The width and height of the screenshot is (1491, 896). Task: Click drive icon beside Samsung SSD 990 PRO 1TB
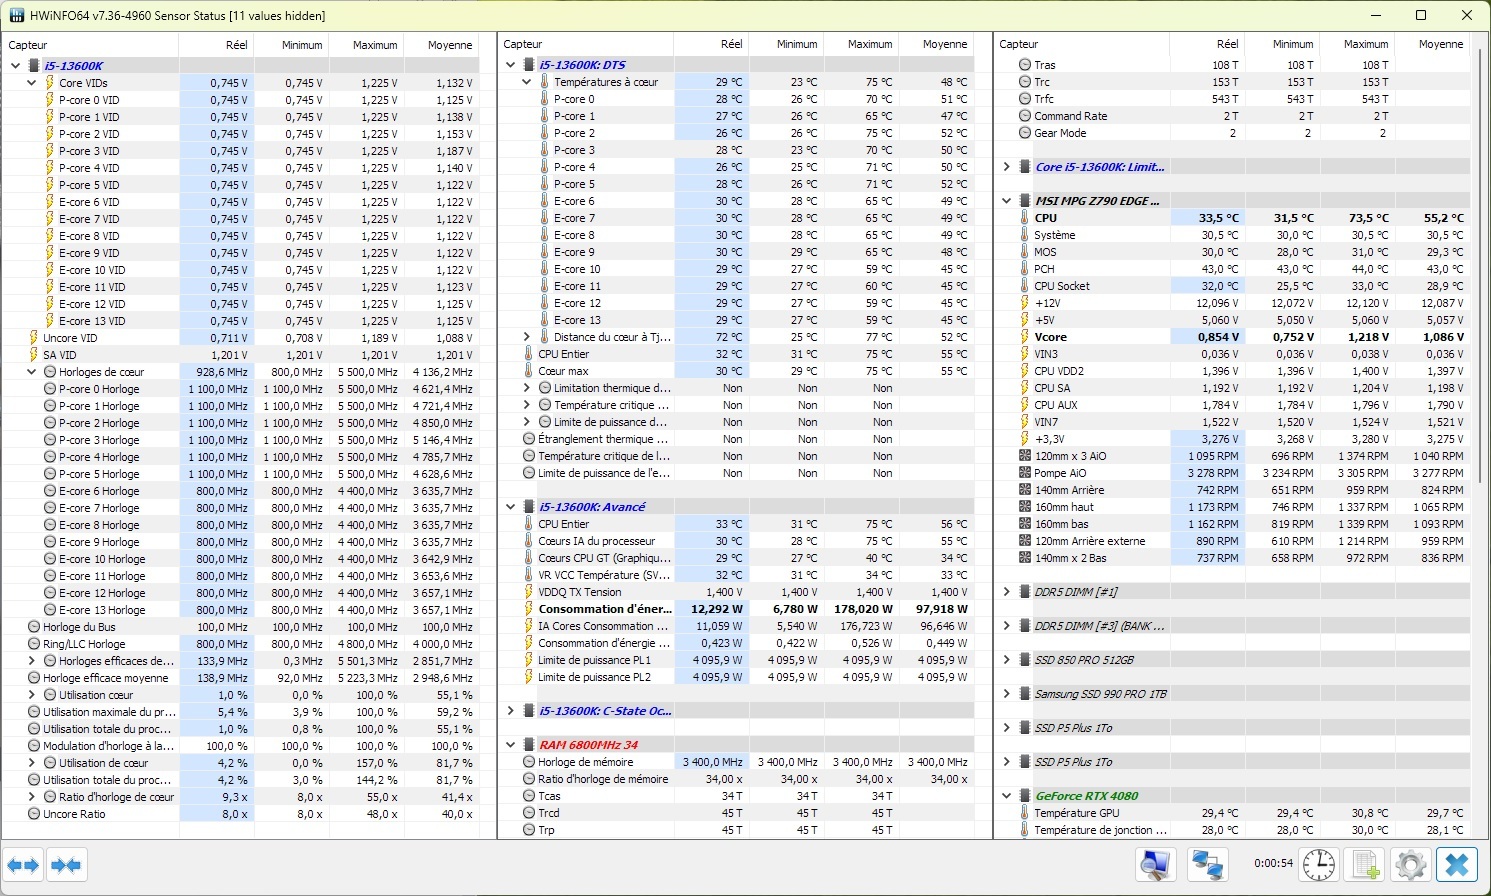(x=1025, y=694)
